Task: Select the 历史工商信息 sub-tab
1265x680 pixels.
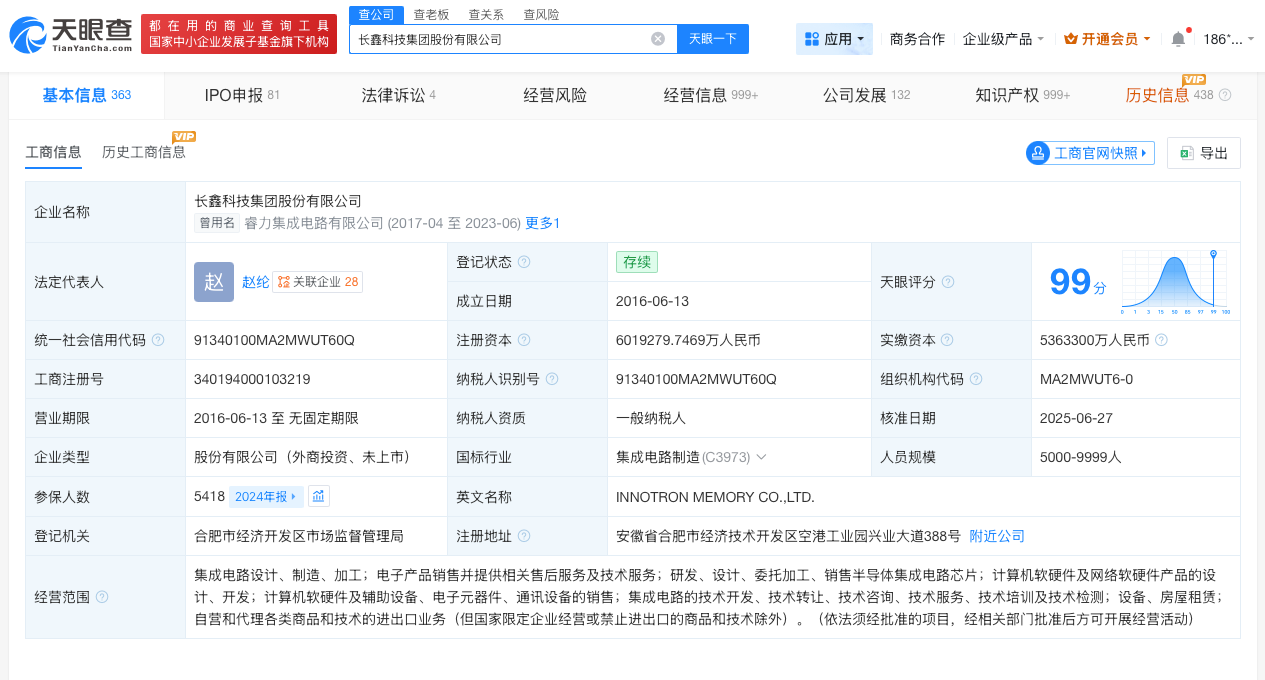Action: coord(144,152)
